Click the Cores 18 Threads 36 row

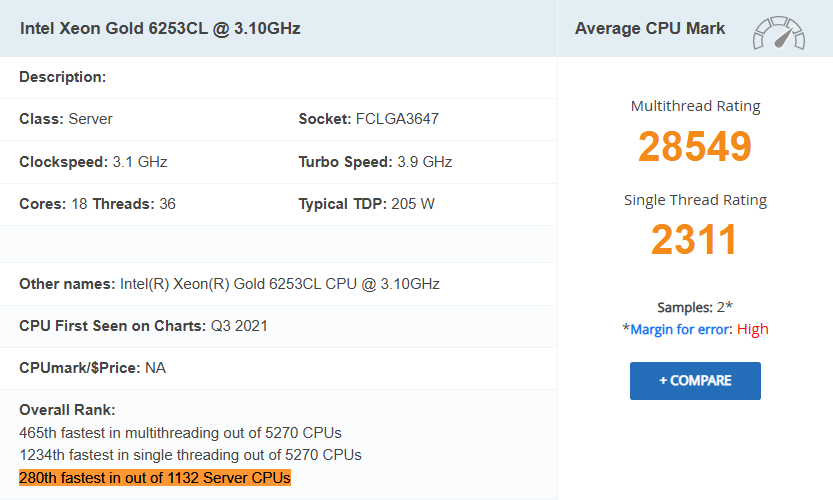(x=97, y=204)
